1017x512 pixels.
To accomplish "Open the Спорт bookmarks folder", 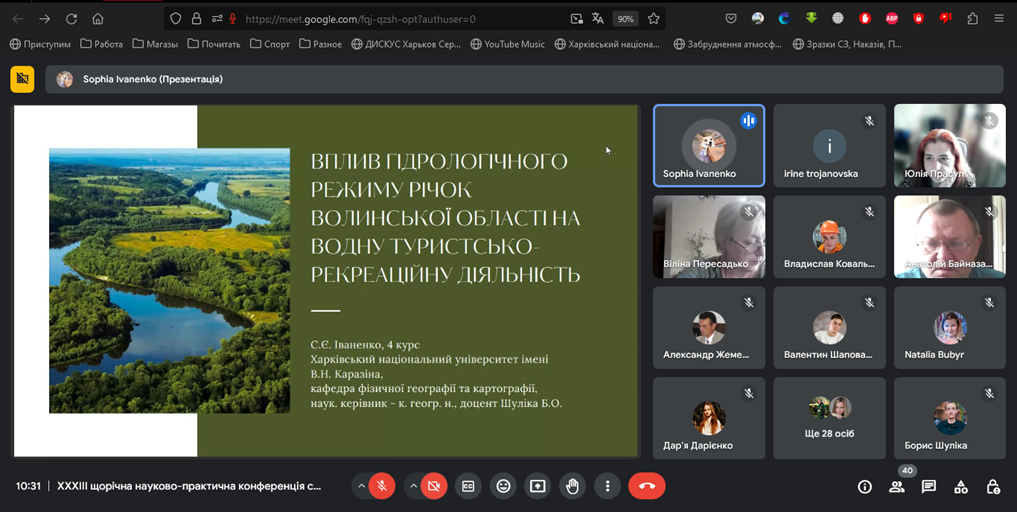I will coord(270,44).
